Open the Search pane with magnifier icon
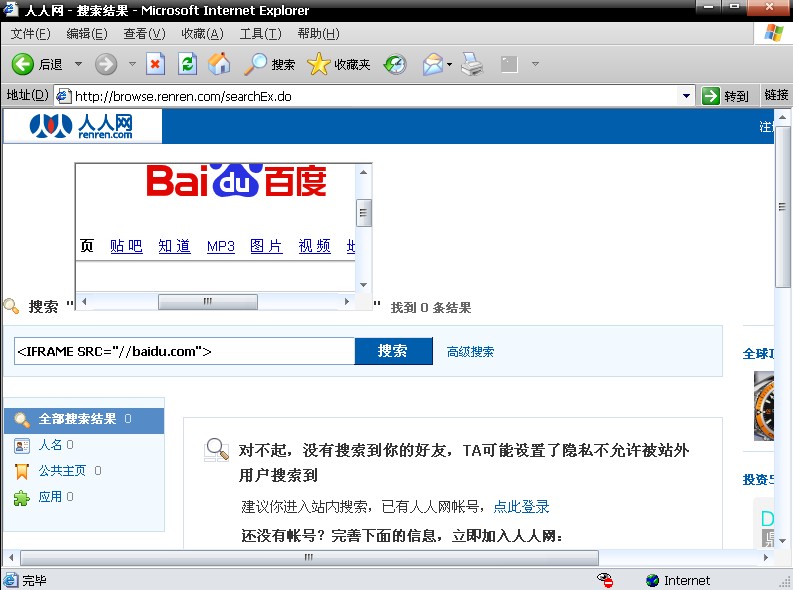The height and width of the screenshot is (590, 793). click(255, 64)
